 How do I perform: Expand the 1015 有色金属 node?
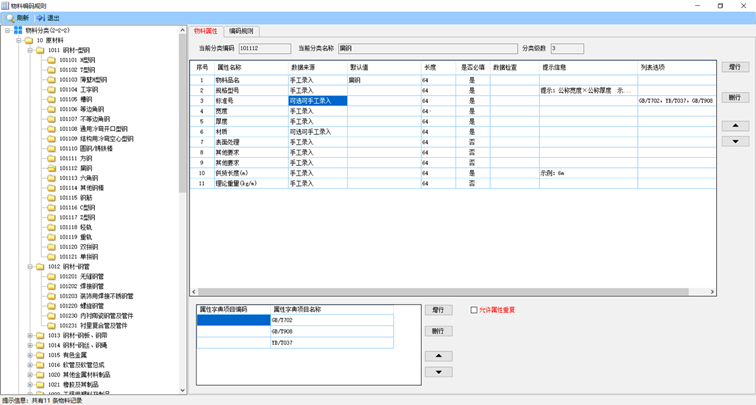(30, 355)
